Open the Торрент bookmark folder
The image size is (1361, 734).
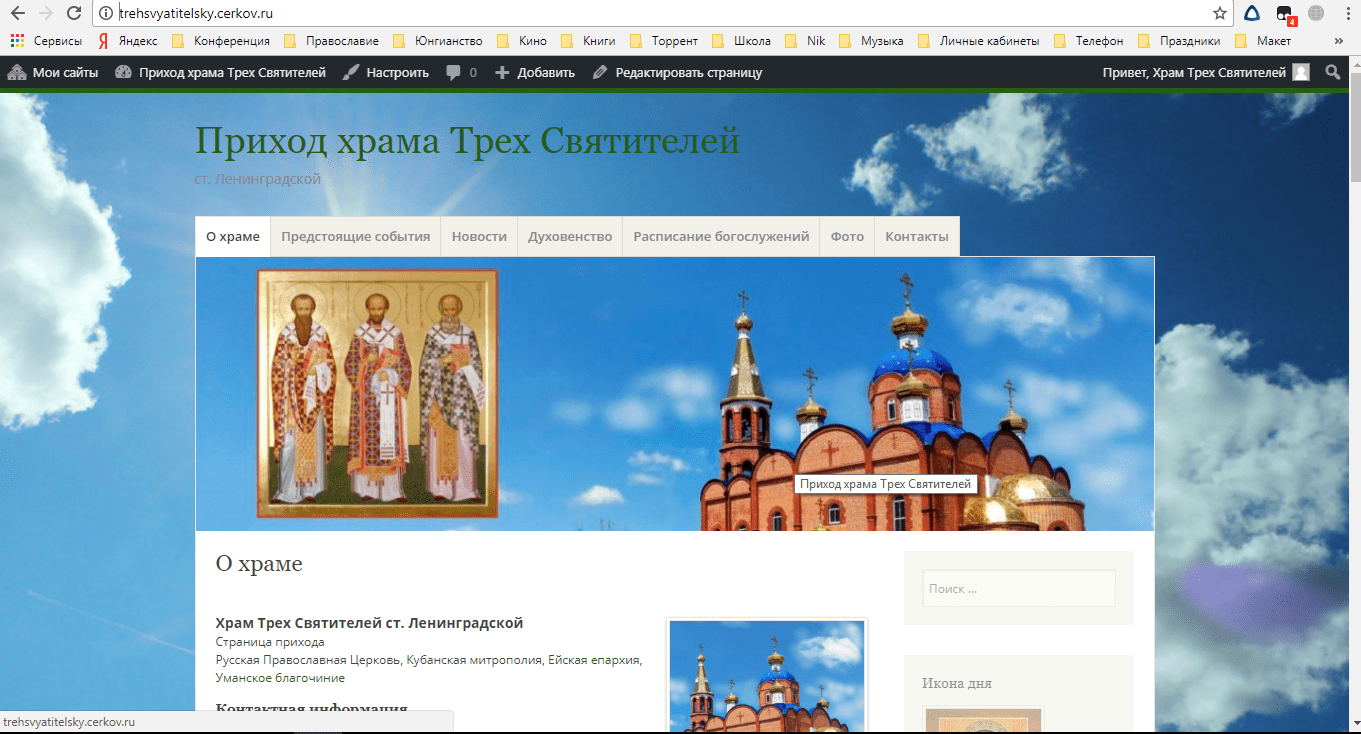664,41
